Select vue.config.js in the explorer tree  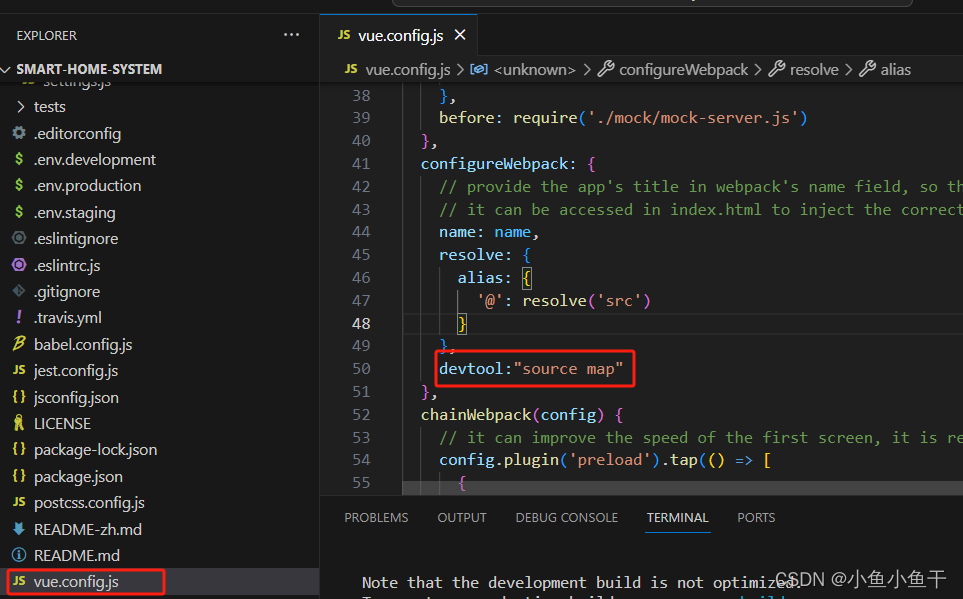click(76, 582)
